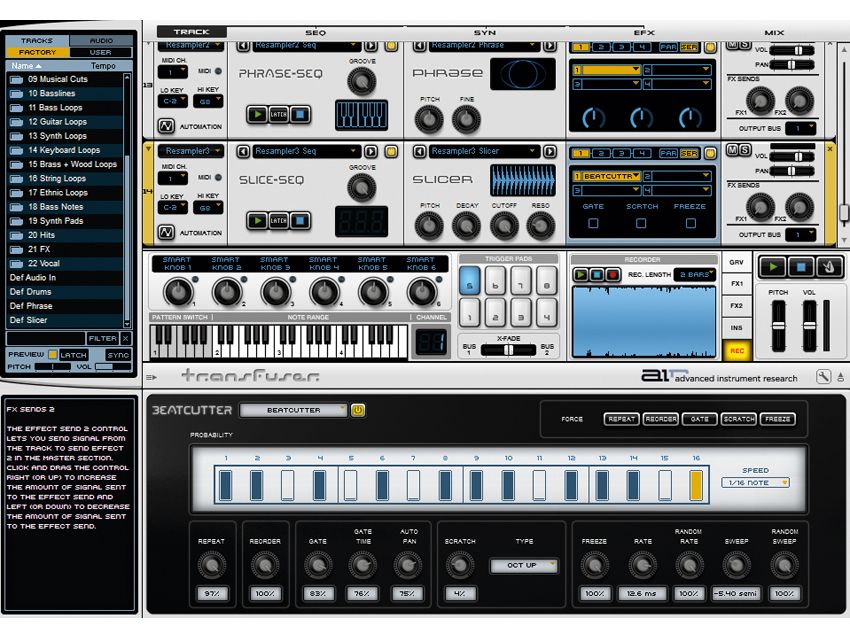Open the Resampler3 track name dropdown
Image resolution: width=850 pixels, height=638 pixels.
190,151
